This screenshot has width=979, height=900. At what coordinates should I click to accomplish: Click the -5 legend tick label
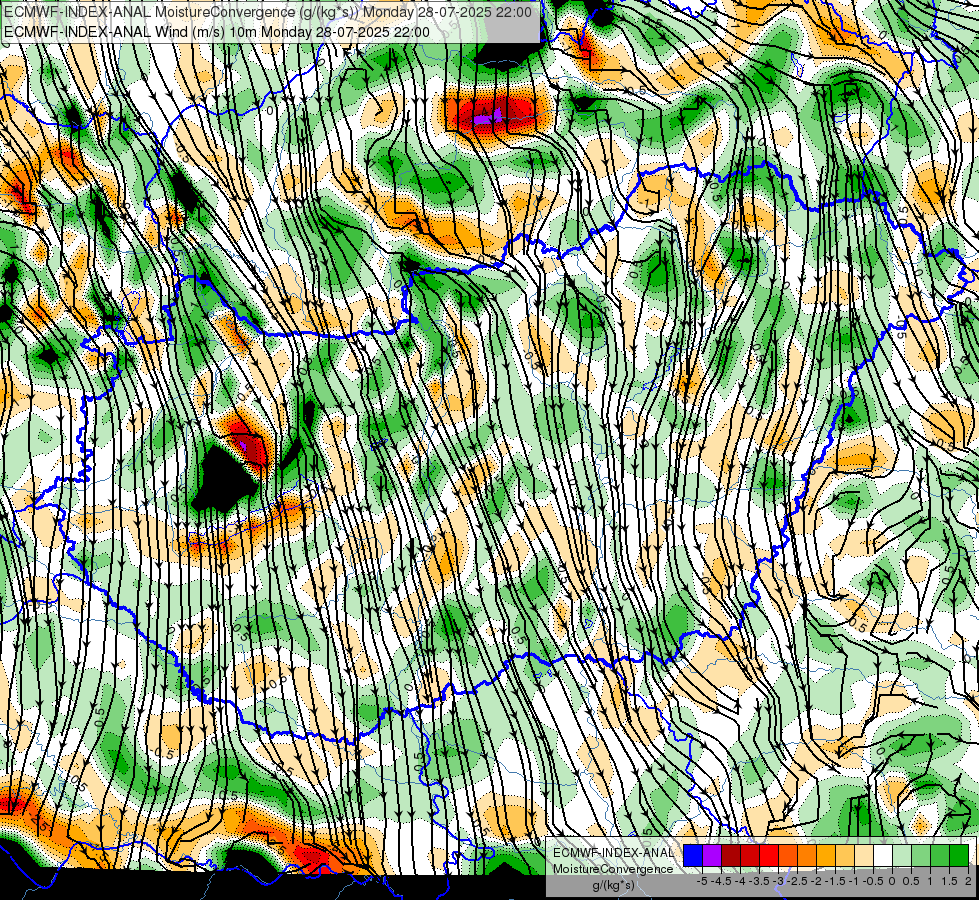(x=702, y=881)
